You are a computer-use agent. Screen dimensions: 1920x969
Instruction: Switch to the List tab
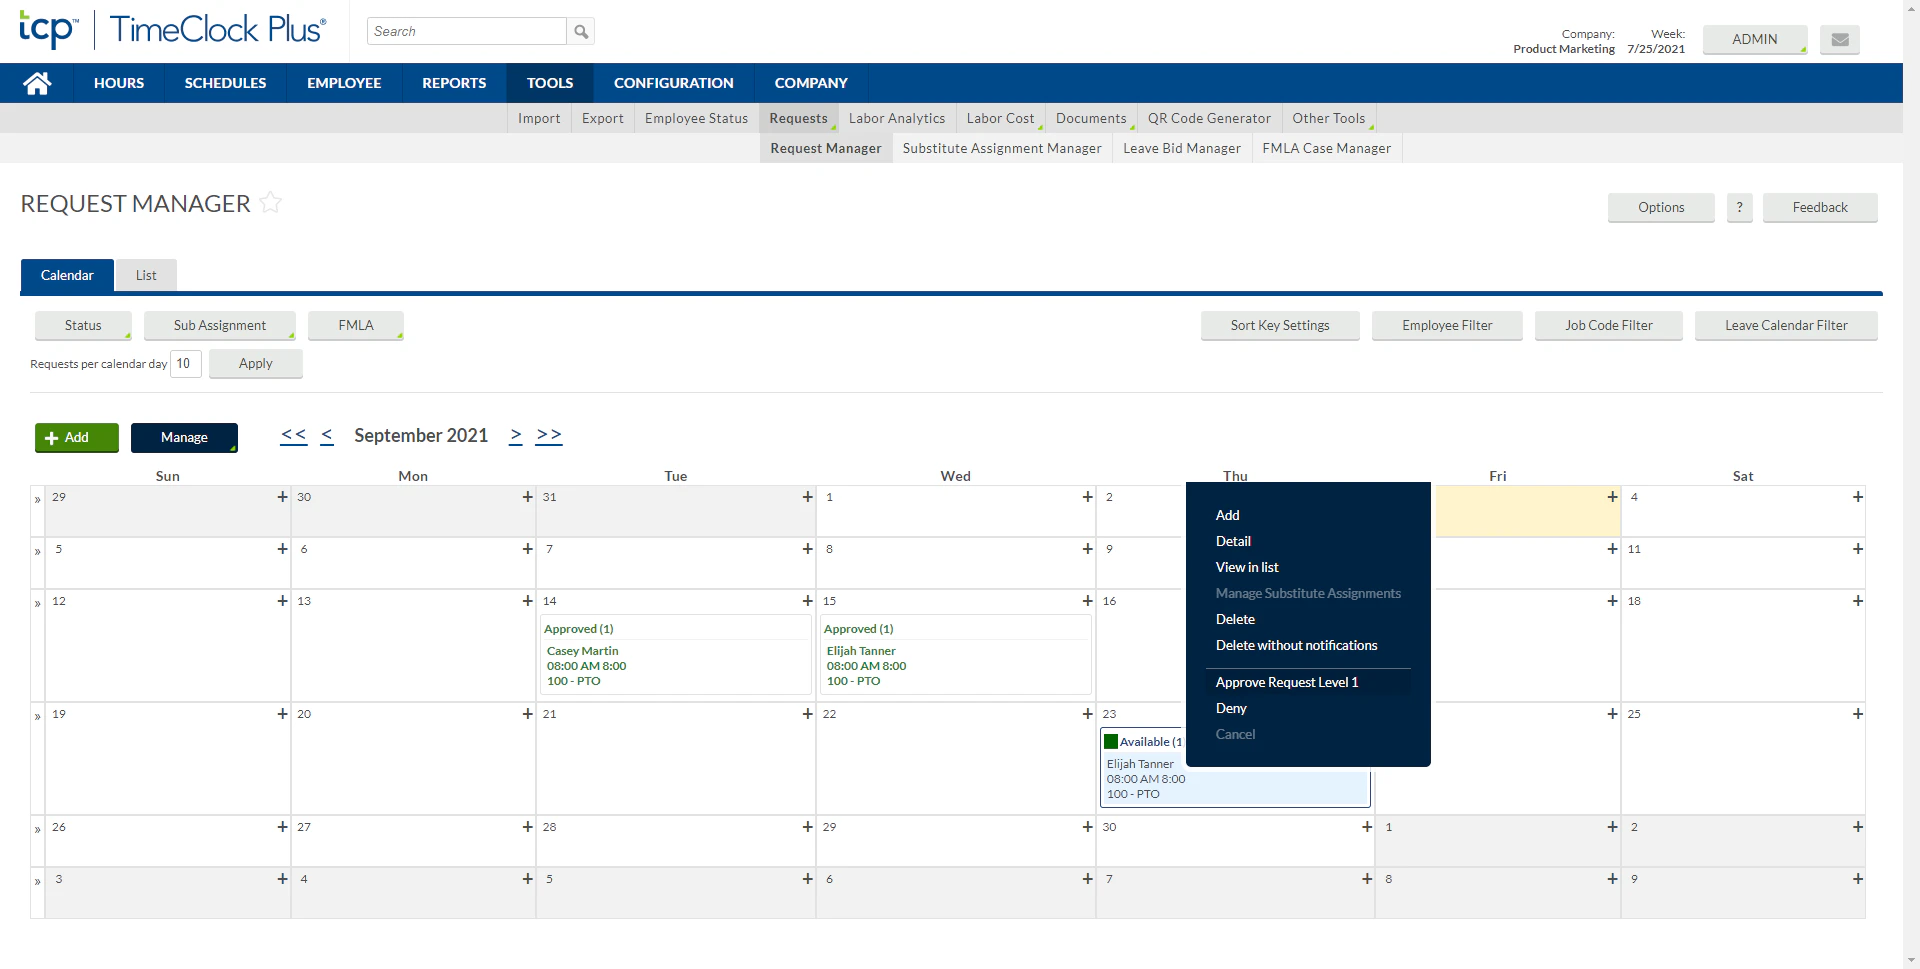point(146,275)
